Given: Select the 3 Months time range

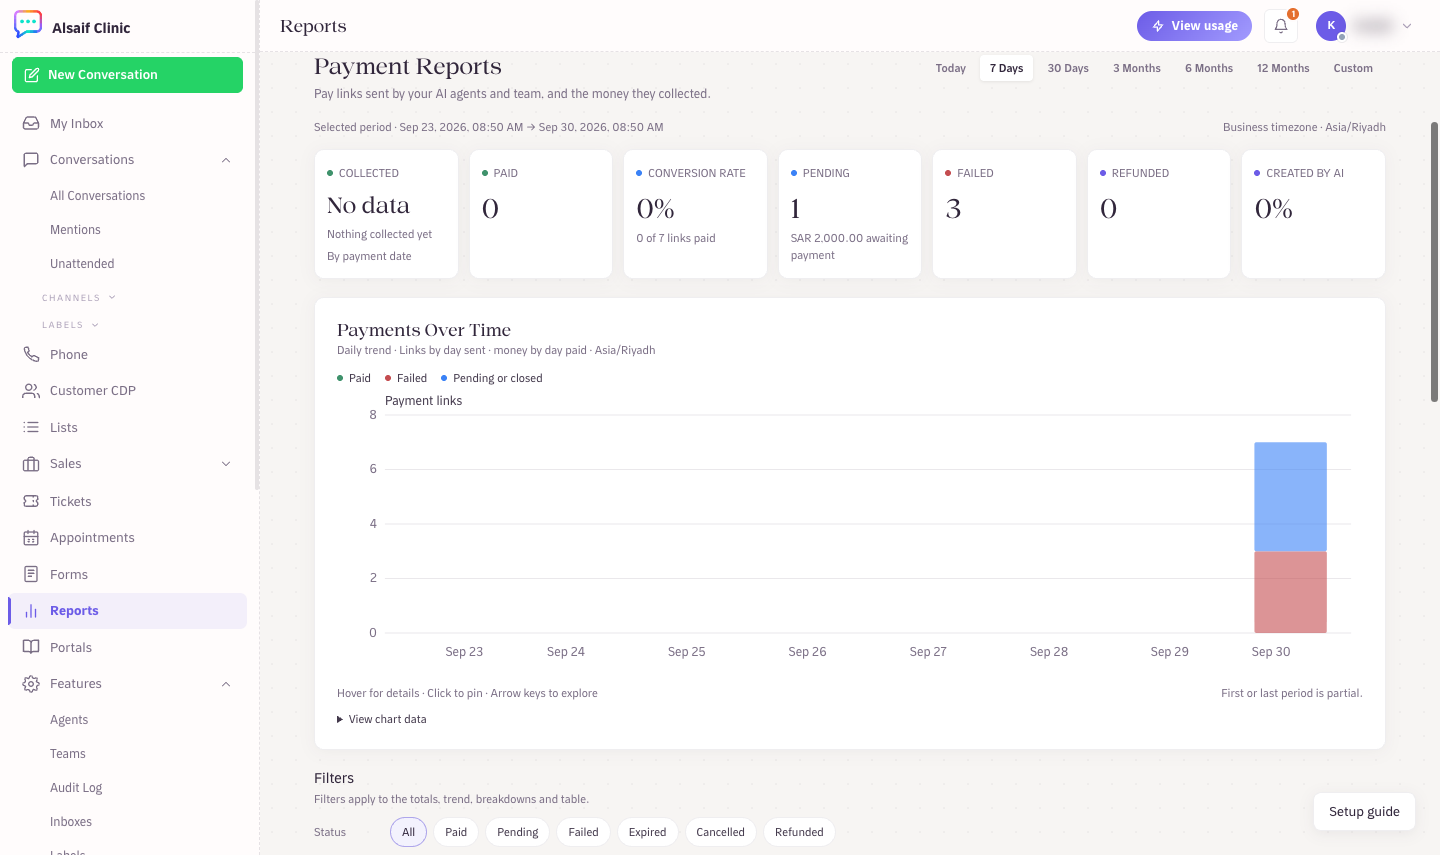Looking at the screenshot, I should click(x=1137, y=68).
